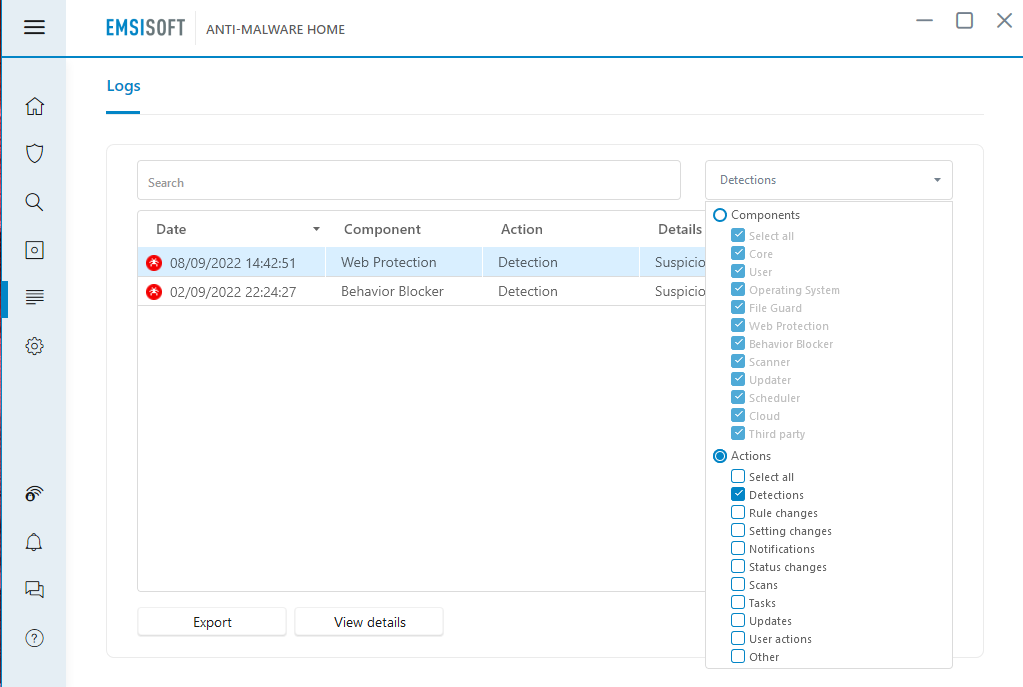Uncheck the Detections checkbox
The image size is (1023, 687).
(738, 495)
